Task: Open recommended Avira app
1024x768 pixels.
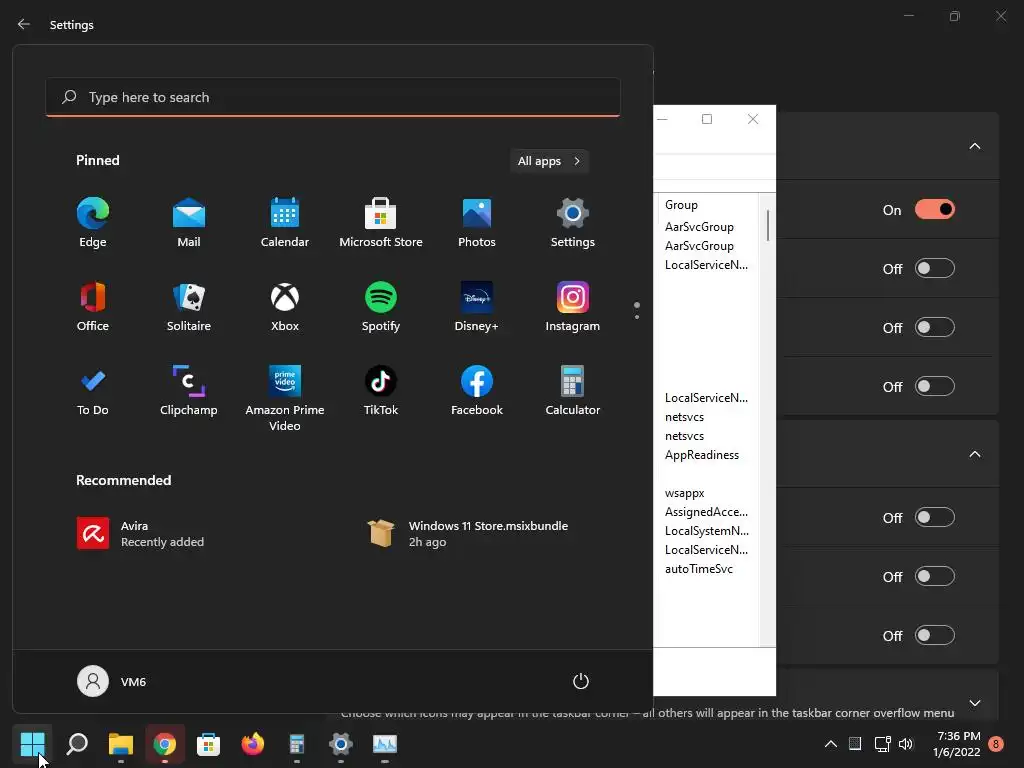Action: click(x=140, y=534)
